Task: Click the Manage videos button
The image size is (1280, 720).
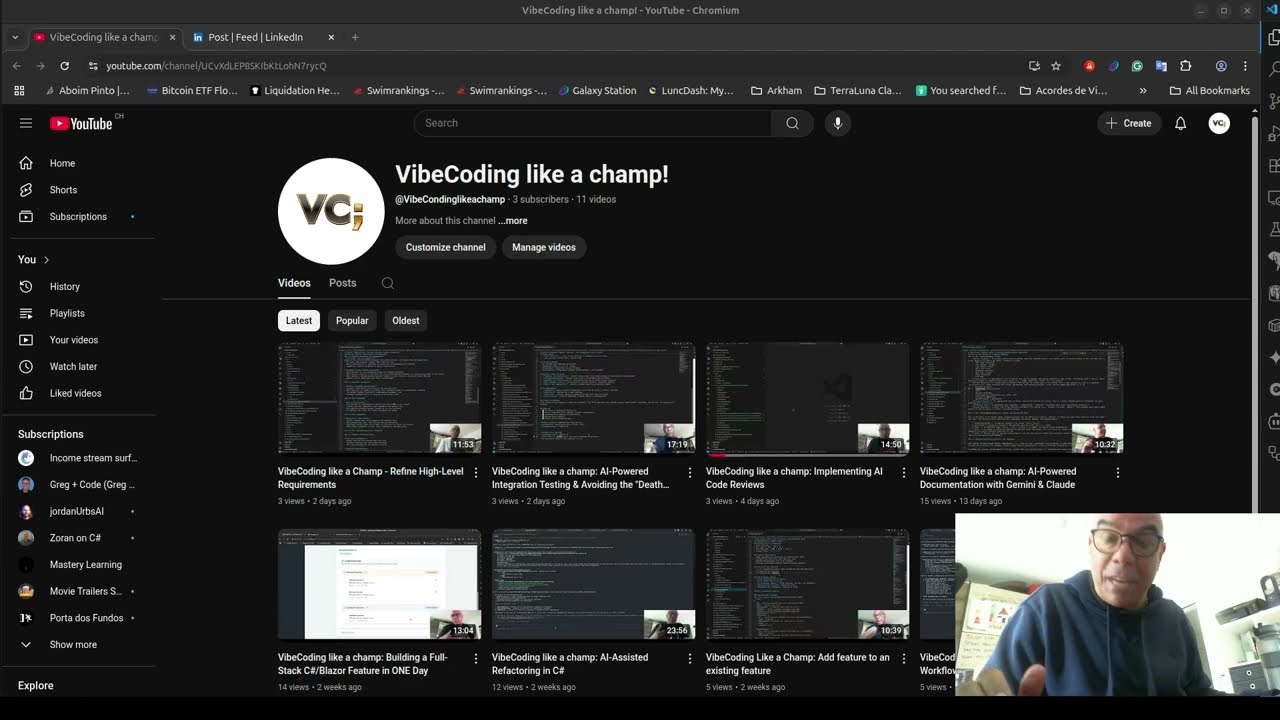Action: (x=544, y=247)
